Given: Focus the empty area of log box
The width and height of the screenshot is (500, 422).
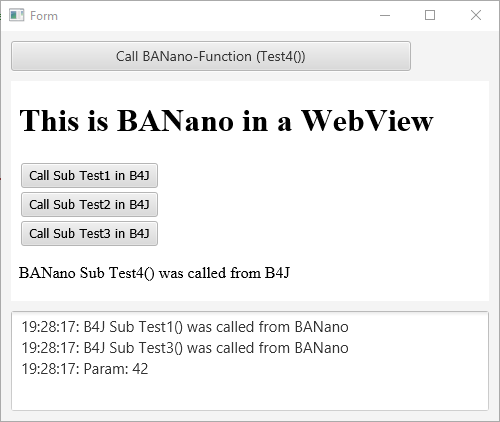Looking at the screenshot, I should point(250,394).
